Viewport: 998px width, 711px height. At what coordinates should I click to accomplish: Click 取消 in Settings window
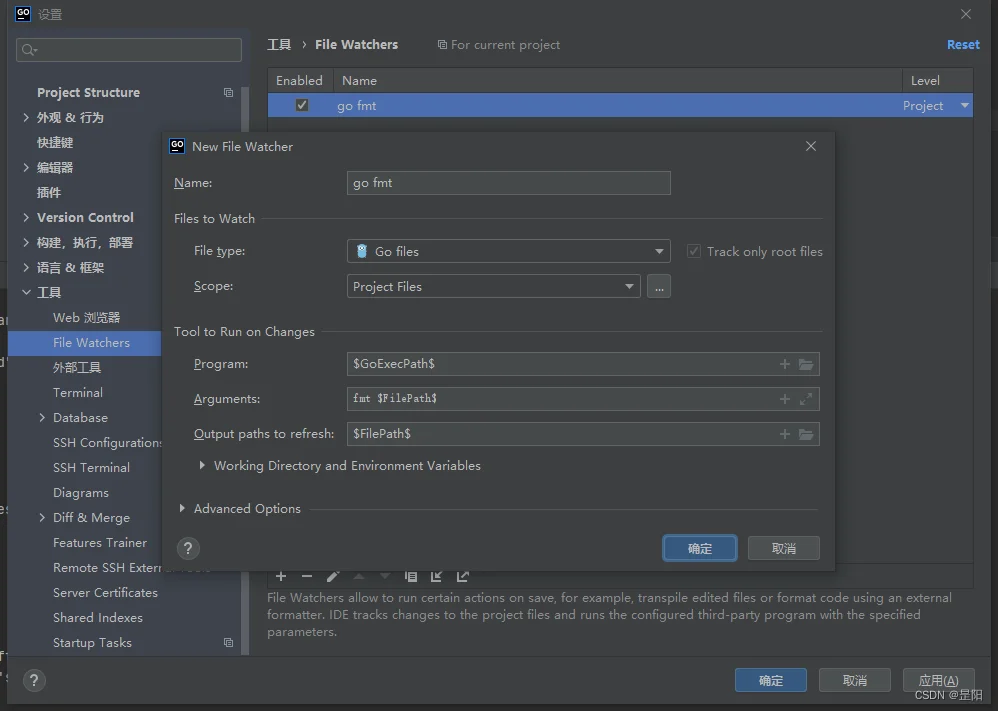coord(855,680)
